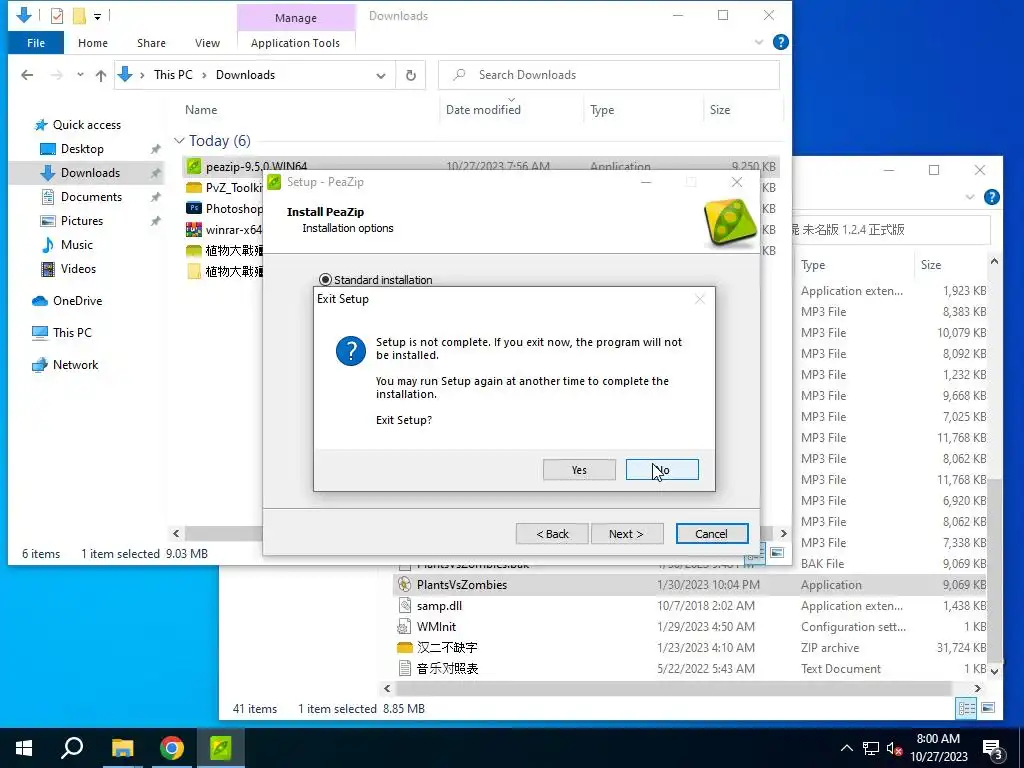Image resolution: width=1024 pixels, height=768 pixels.
Task: Select PlantsVsZombies application in back window
Action: [x=462, y=585]
